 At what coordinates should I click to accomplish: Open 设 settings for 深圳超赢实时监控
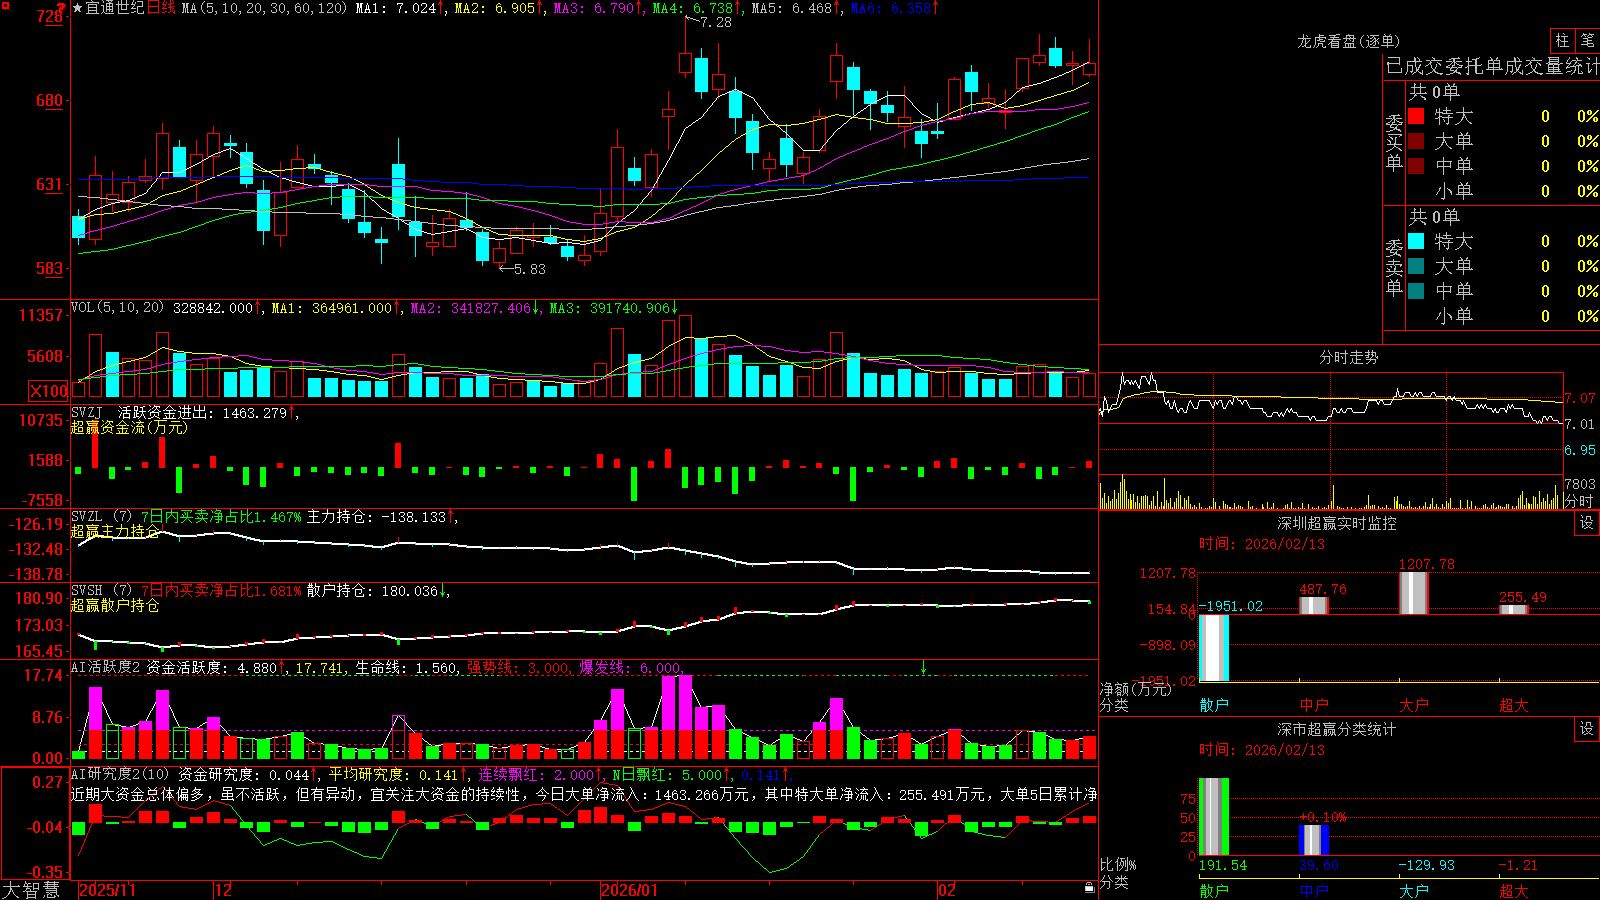coord(1587,523)
